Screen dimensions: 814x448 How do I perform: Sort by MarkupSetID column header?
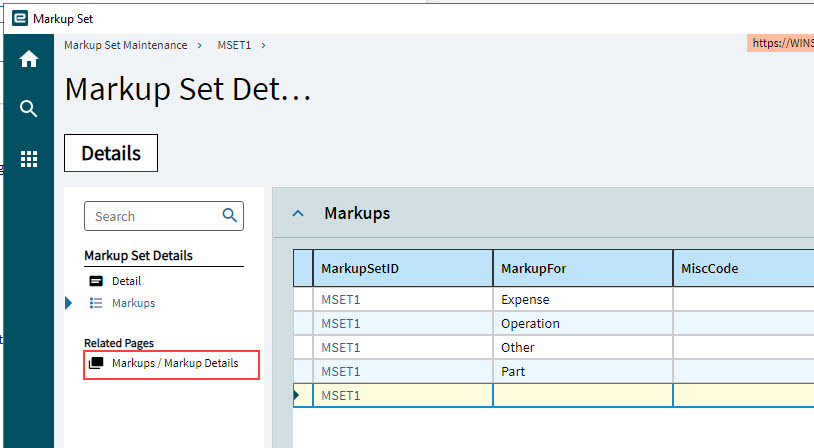tap(403, 268)
